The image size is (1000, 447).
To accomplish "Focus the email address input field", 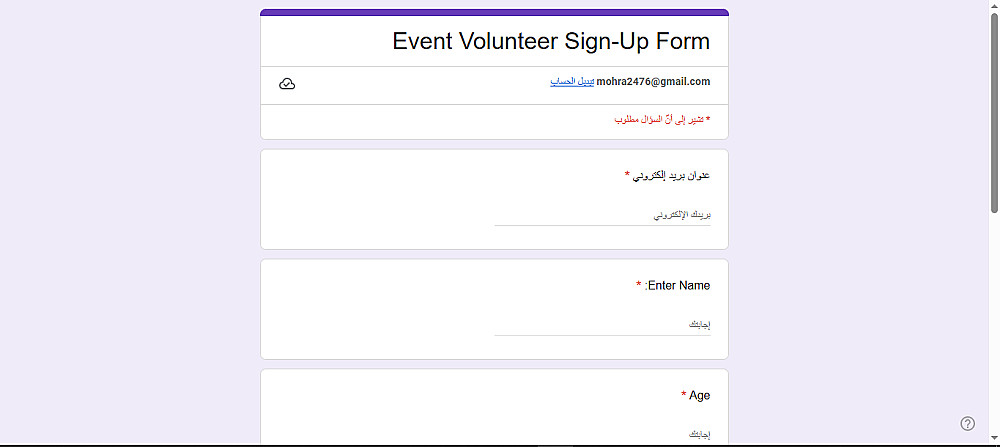I will (x=602, y=215).
